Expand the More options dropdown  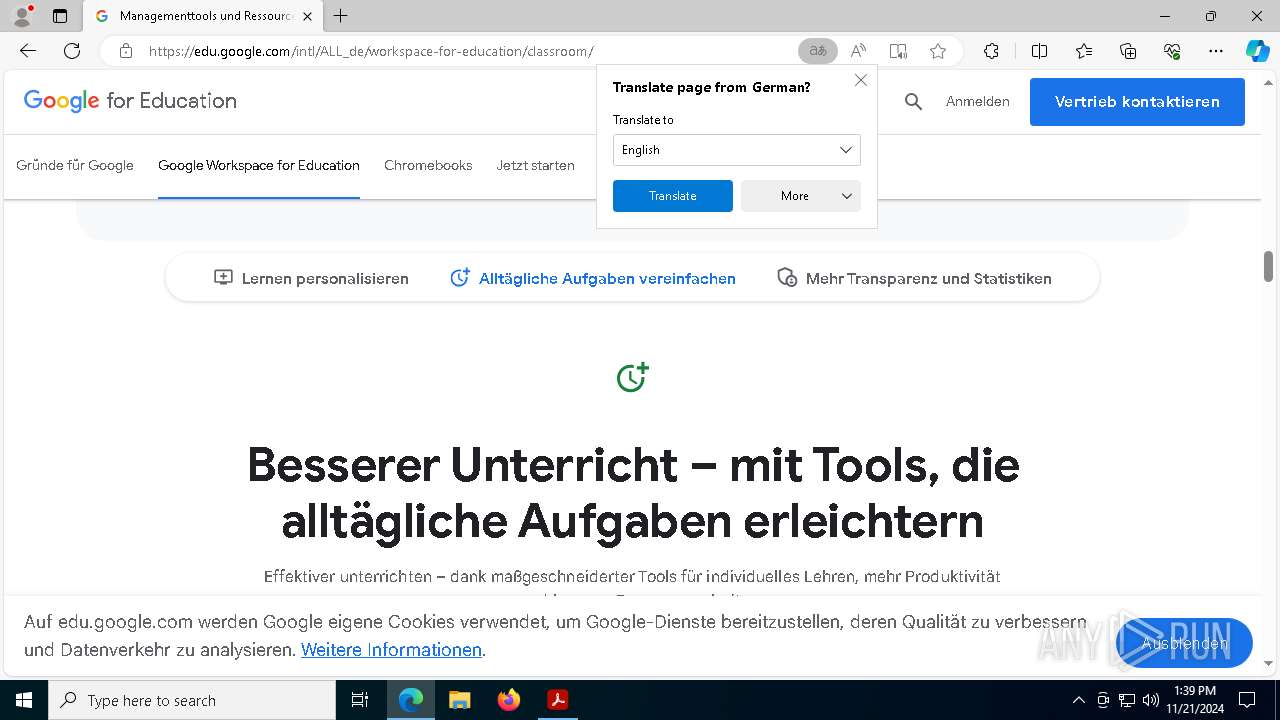[x=800, y=196]
